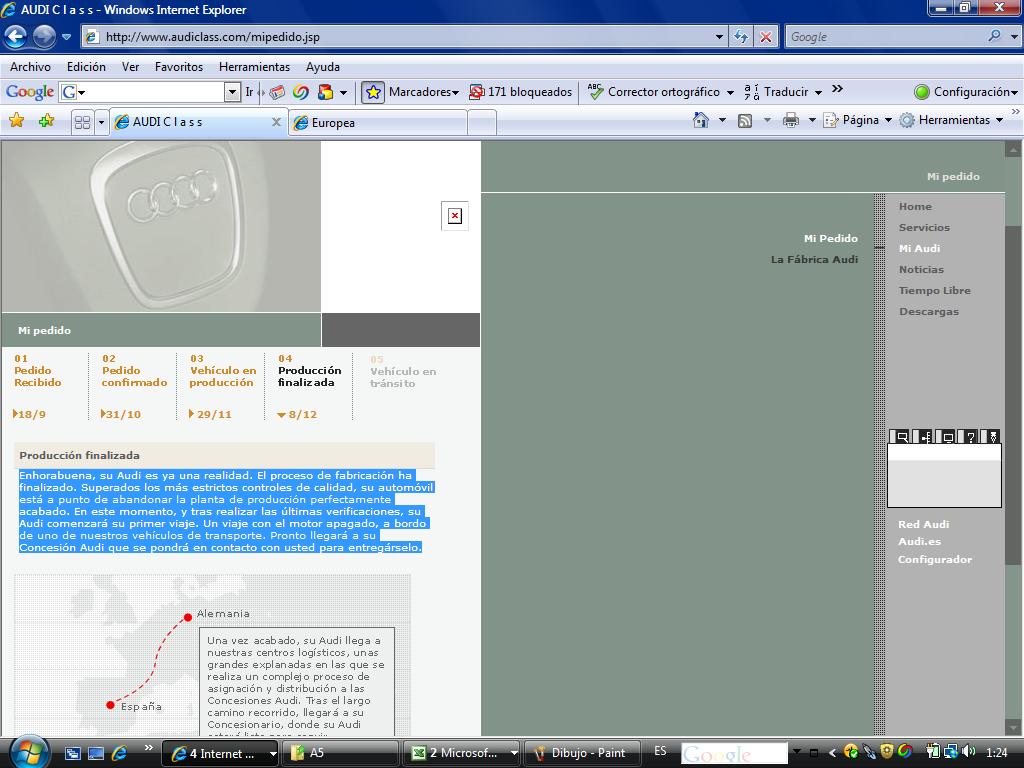1024x768 pixels.
Task: Open the address bar history dropdown
Action: click(719, 37)
